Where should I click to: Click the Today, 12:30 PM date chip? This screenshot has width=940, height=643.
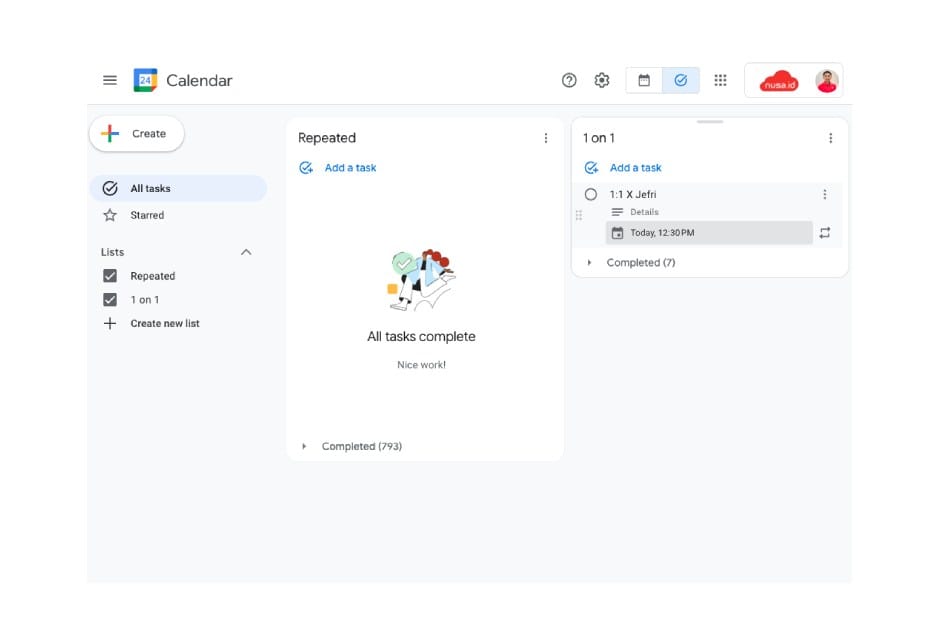tap(709, 233)
